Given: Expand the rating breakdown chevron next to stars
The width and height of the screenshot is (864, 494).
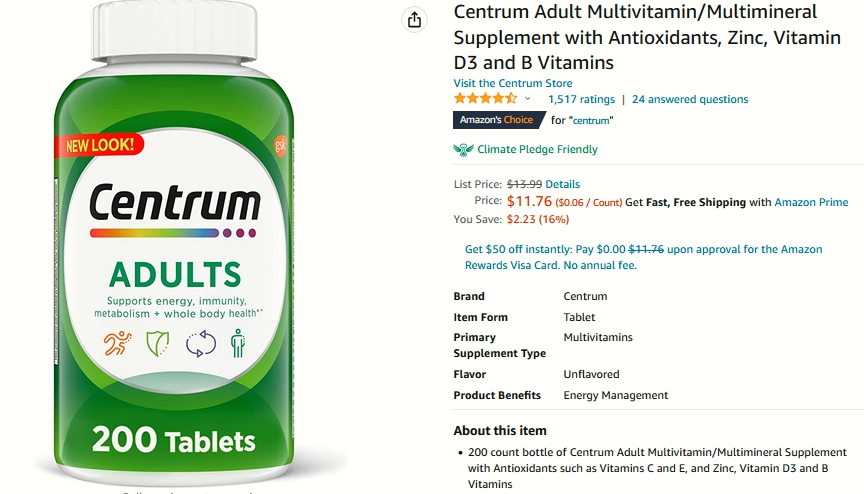Looking at the screenshot, I should pyautogui.click(x=527, y=99).
